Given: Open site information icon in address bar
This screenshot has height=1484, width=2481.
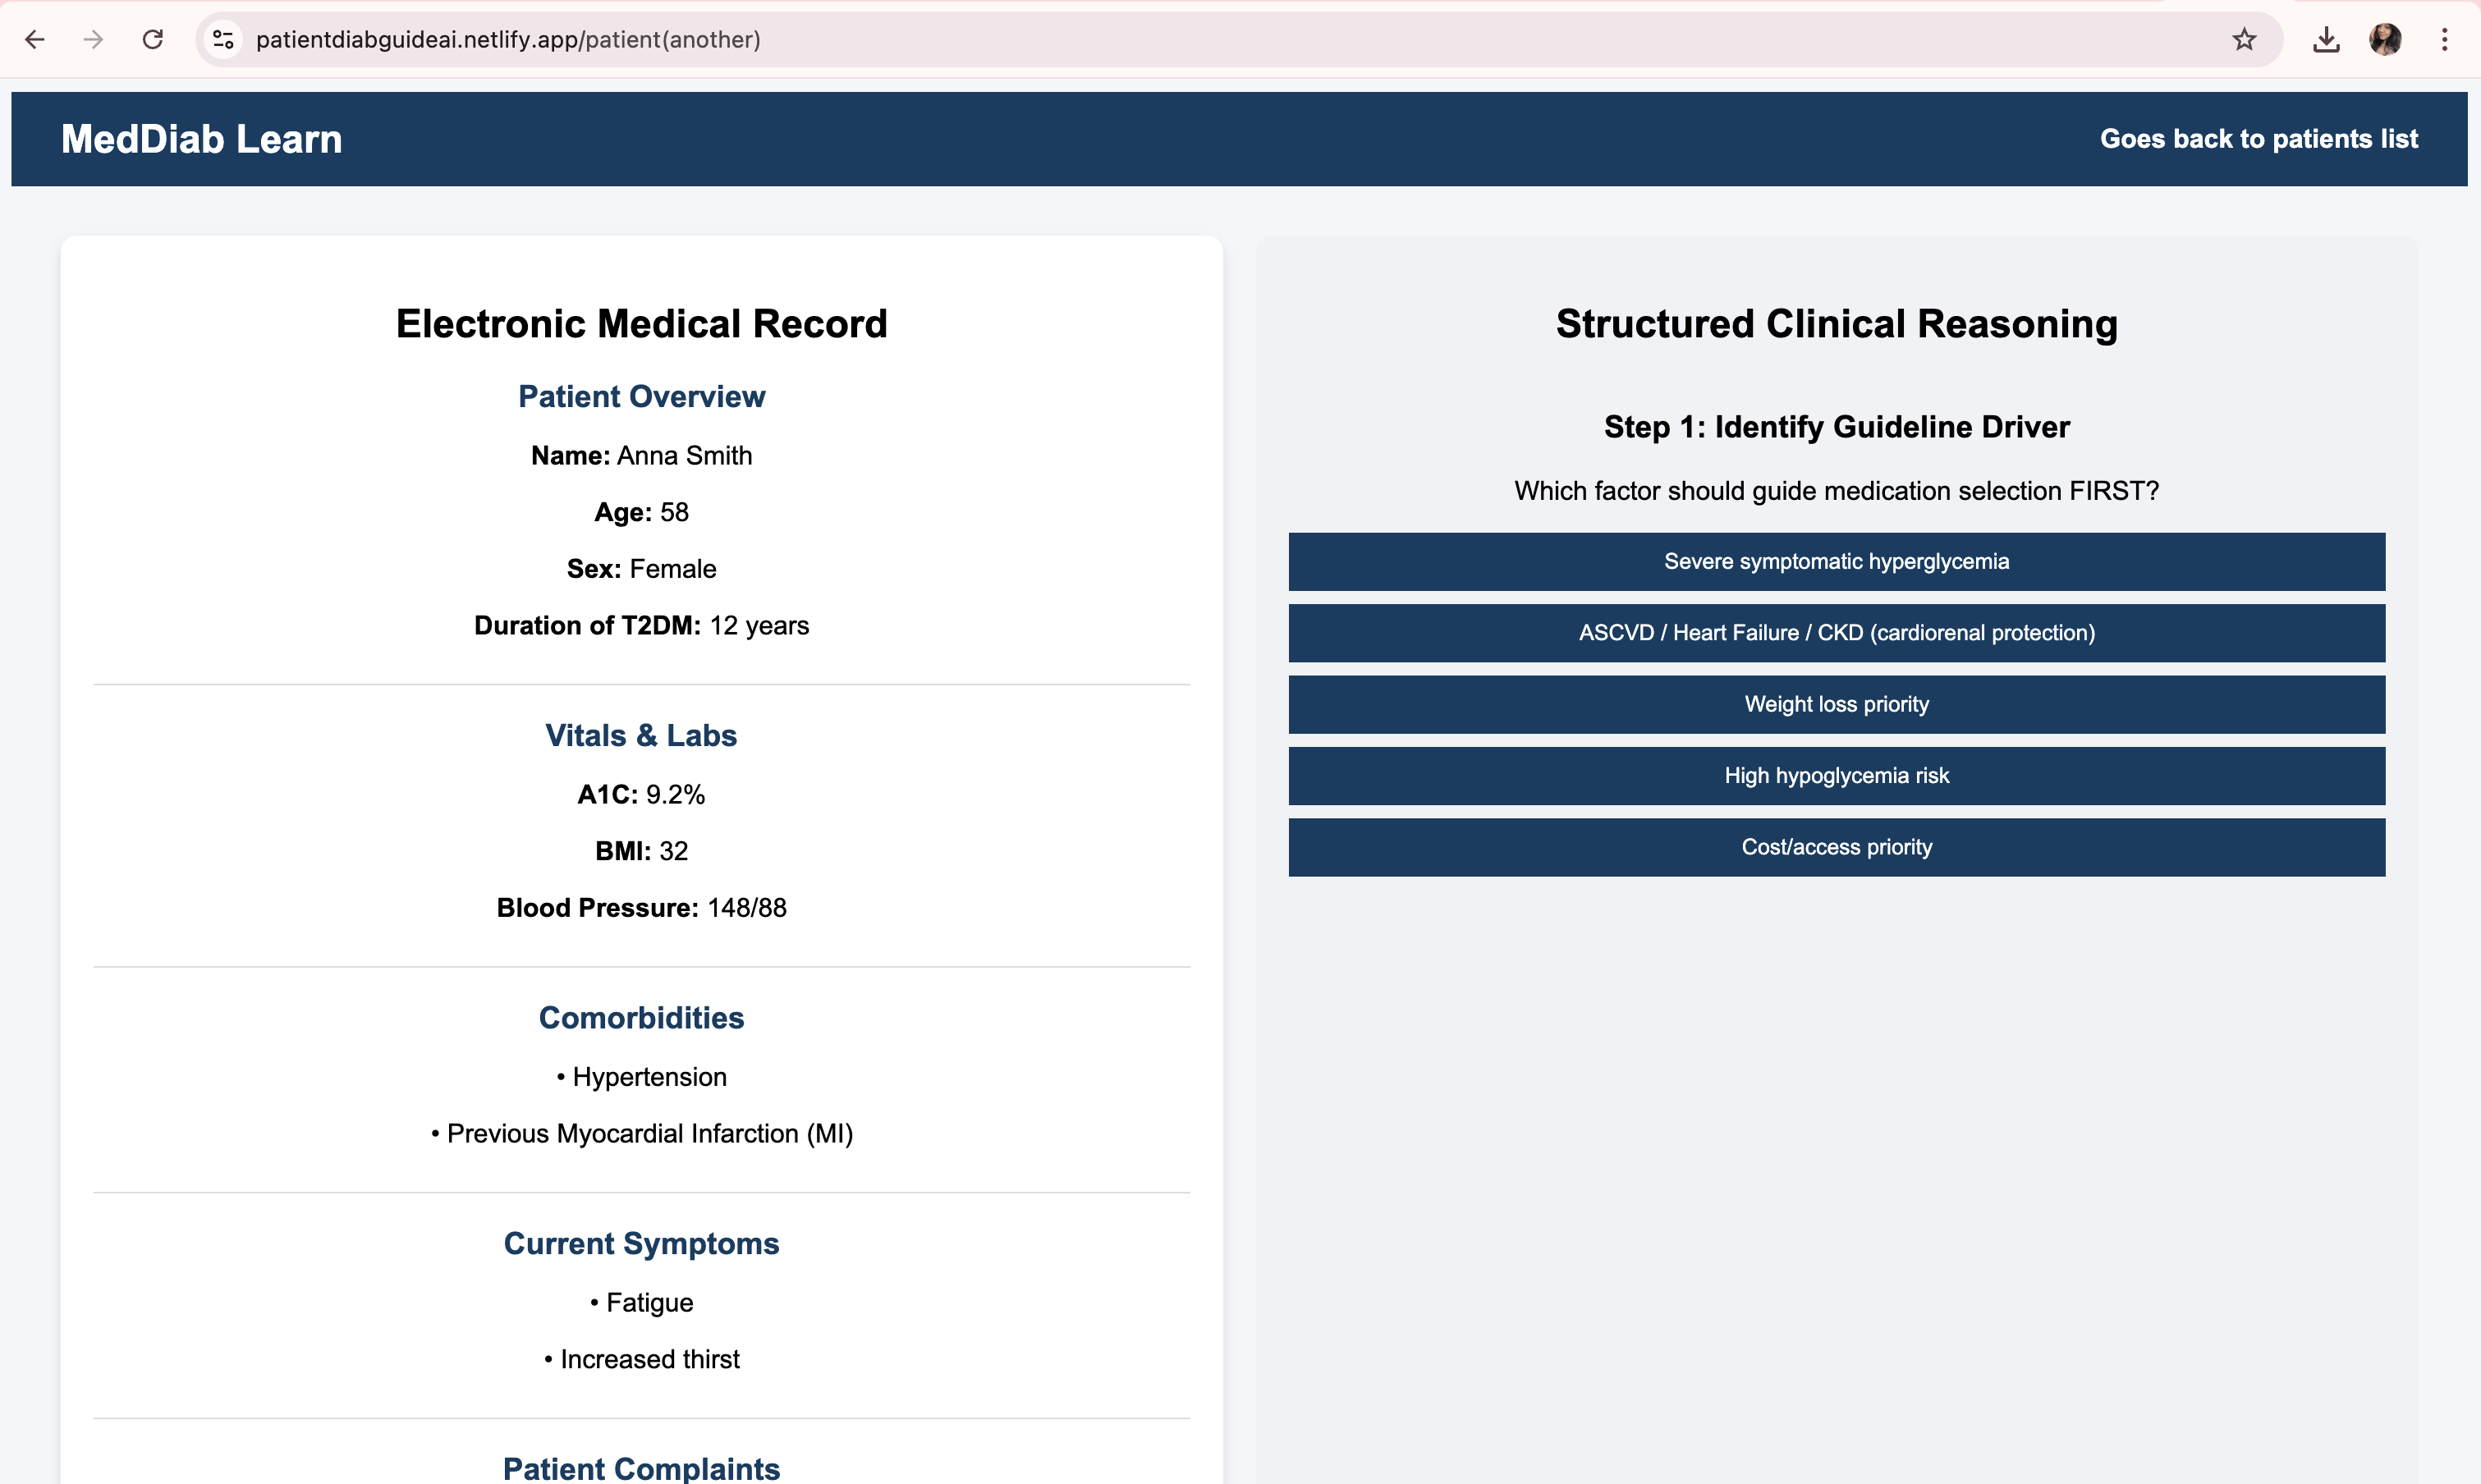Looking at the screenshot, I should 223,39.
